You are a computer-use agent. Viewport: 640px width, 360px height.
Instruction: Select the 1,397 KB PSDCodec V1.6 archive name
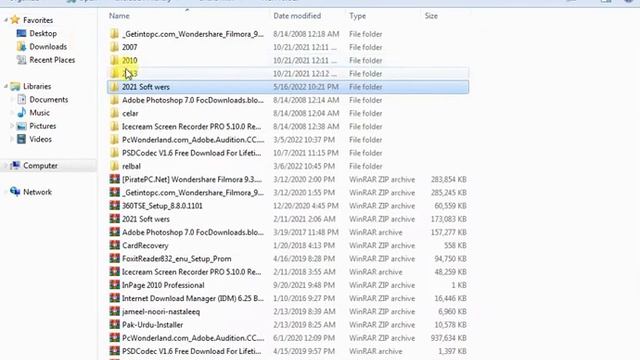tap(191, 351)
